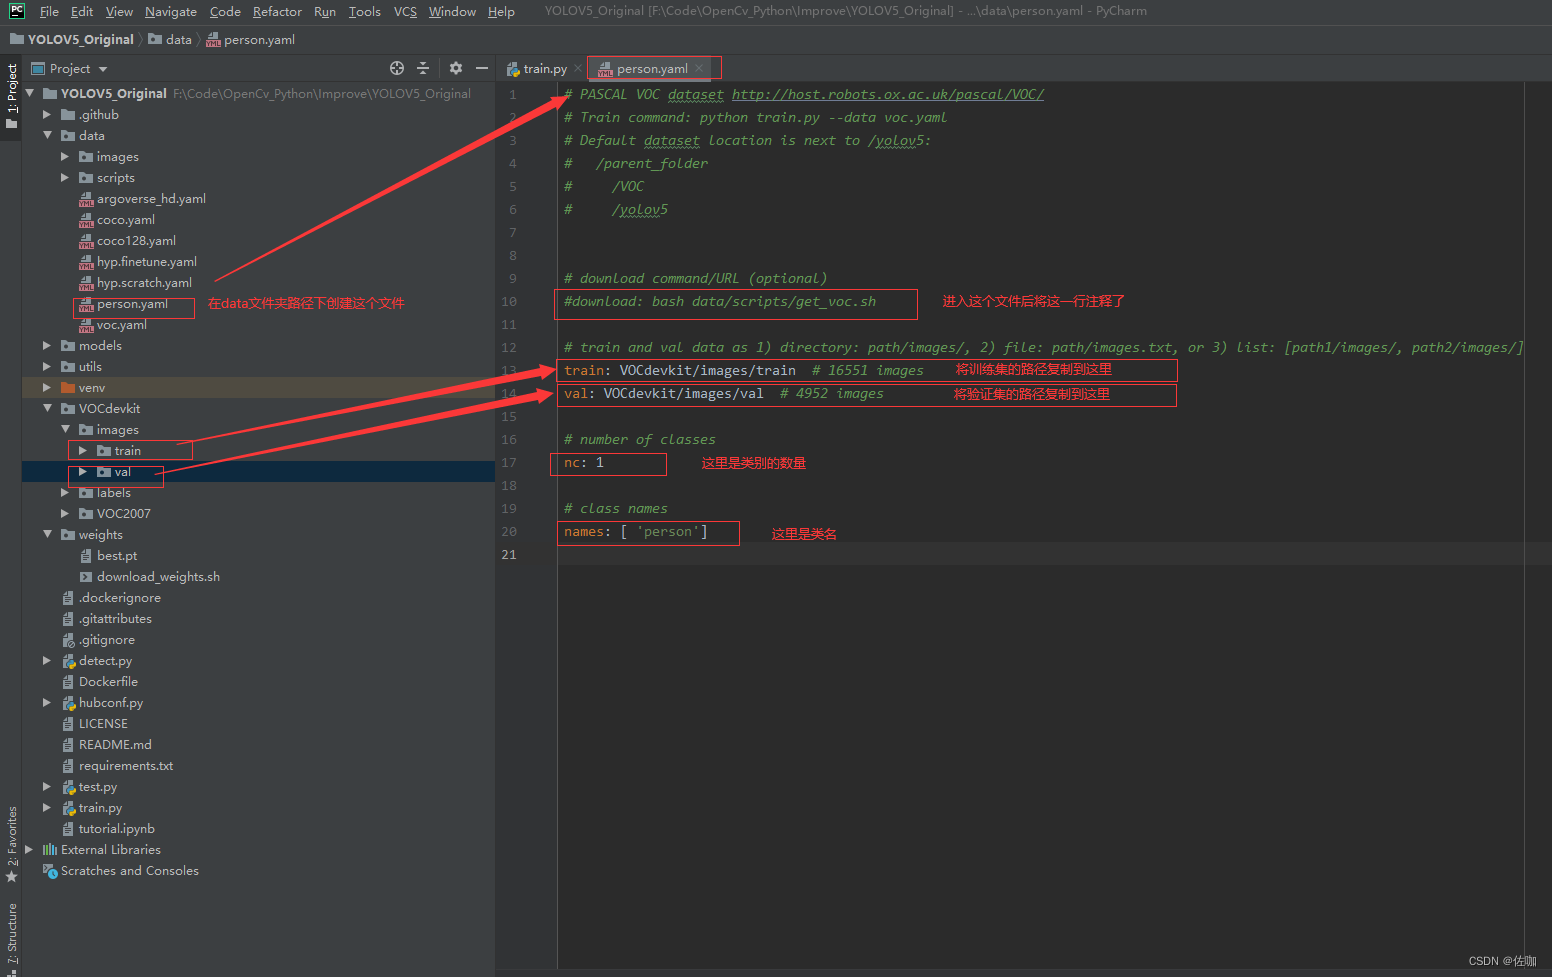Click YOLOV5_Original breadcrumb
1552x977 pixels.
pos(72,40)
